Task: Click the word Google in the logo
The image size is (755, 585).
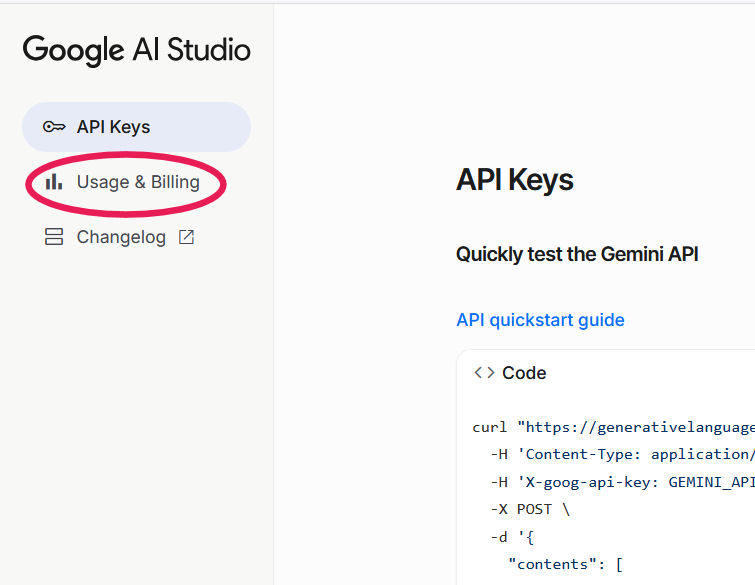Action: point(75,50)
